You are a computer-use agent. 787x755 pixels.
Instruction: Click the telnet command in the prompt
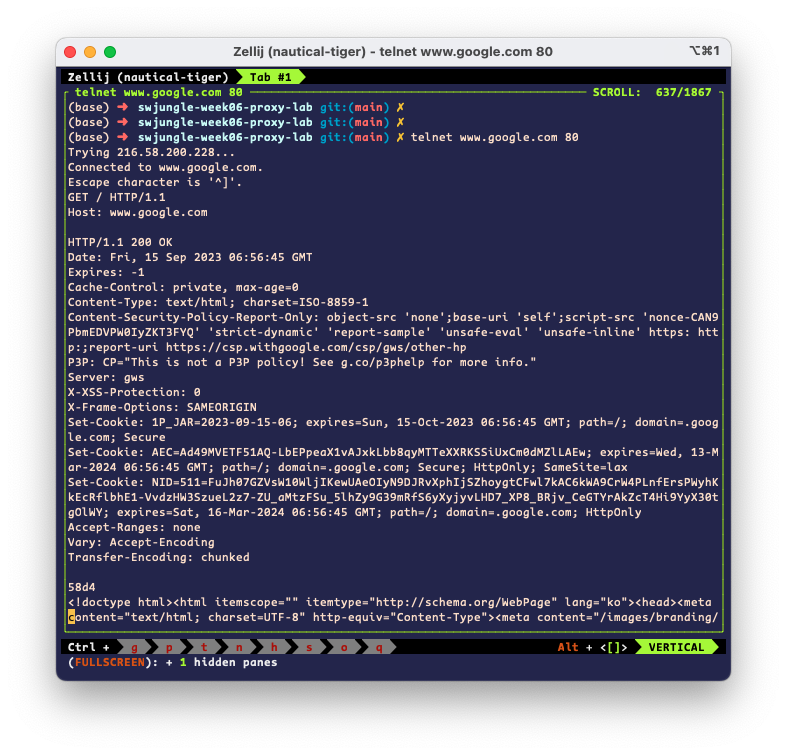tap(494, 138)
